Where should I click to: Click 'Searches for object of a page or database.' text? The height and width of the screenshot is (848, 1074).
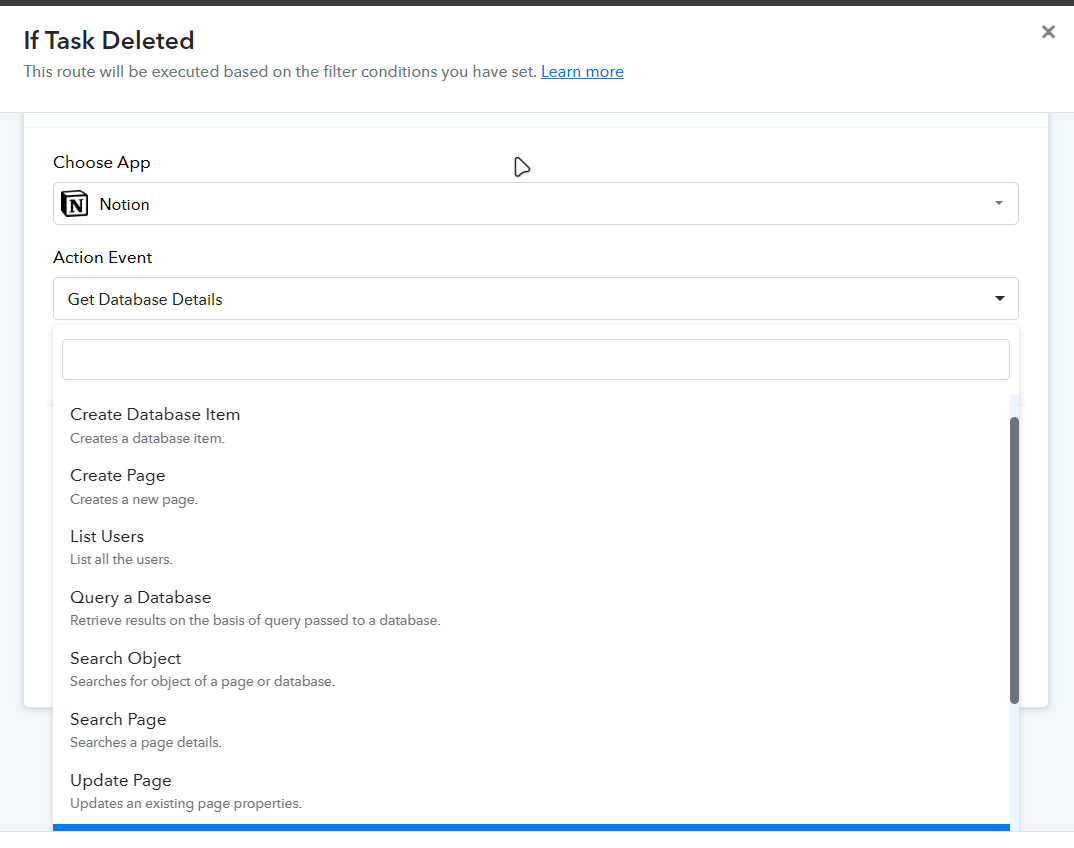(x=202, y=682)
